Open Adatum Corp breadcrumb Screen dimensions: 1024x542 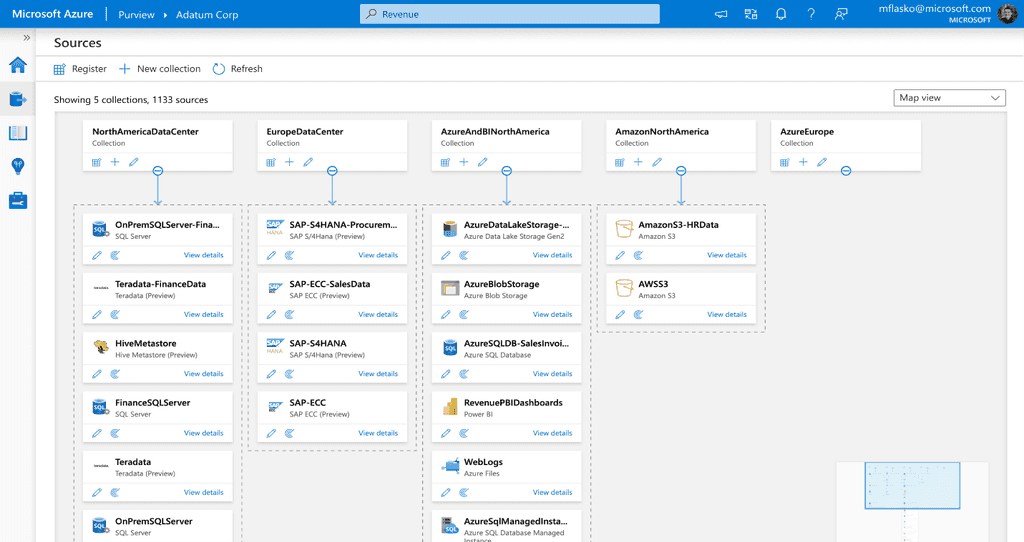(207, 14)
